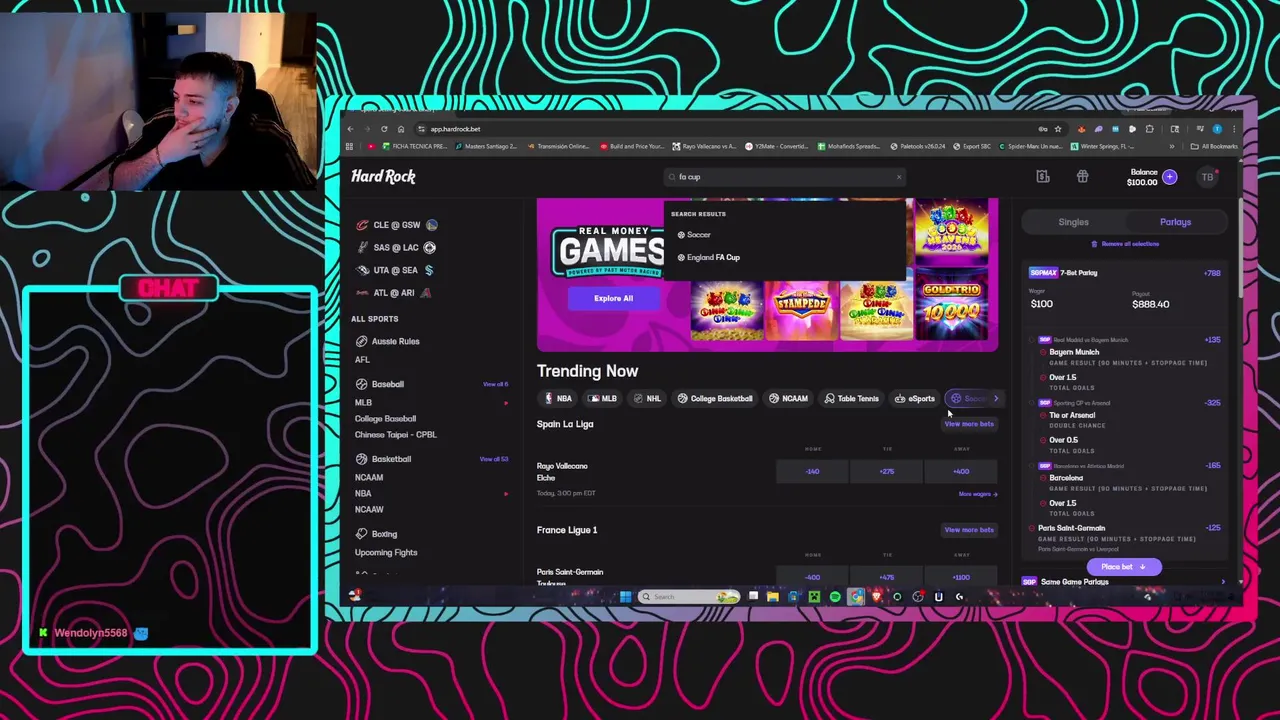The height and width of the screenshot is (720, 1280).
Task: Click More wagers for Rayo Vallecano match
Action: tap(977, 494)
